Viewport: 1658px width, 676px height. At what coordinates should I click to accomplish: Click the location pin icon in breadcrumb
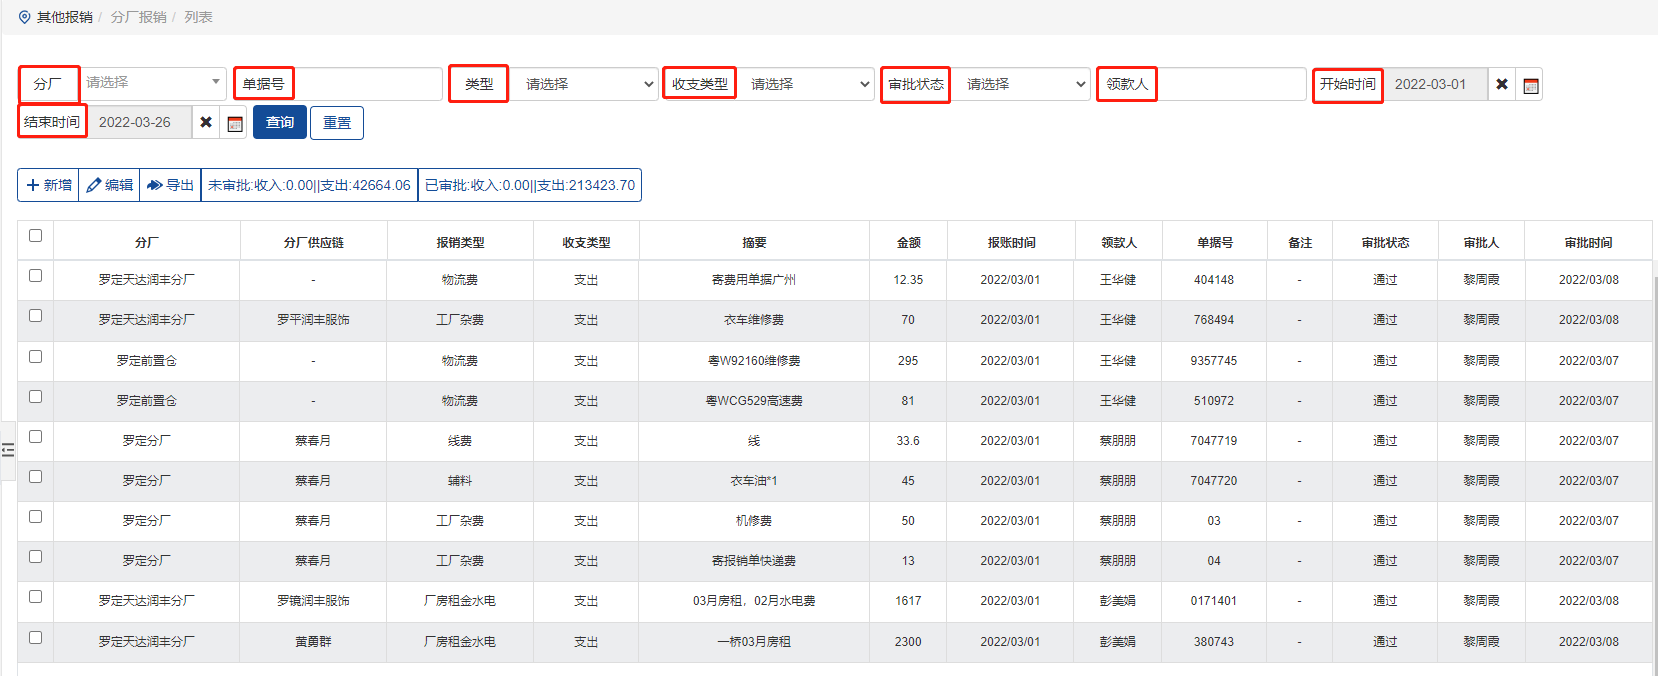pyautogui.click(x=25, y=17)
